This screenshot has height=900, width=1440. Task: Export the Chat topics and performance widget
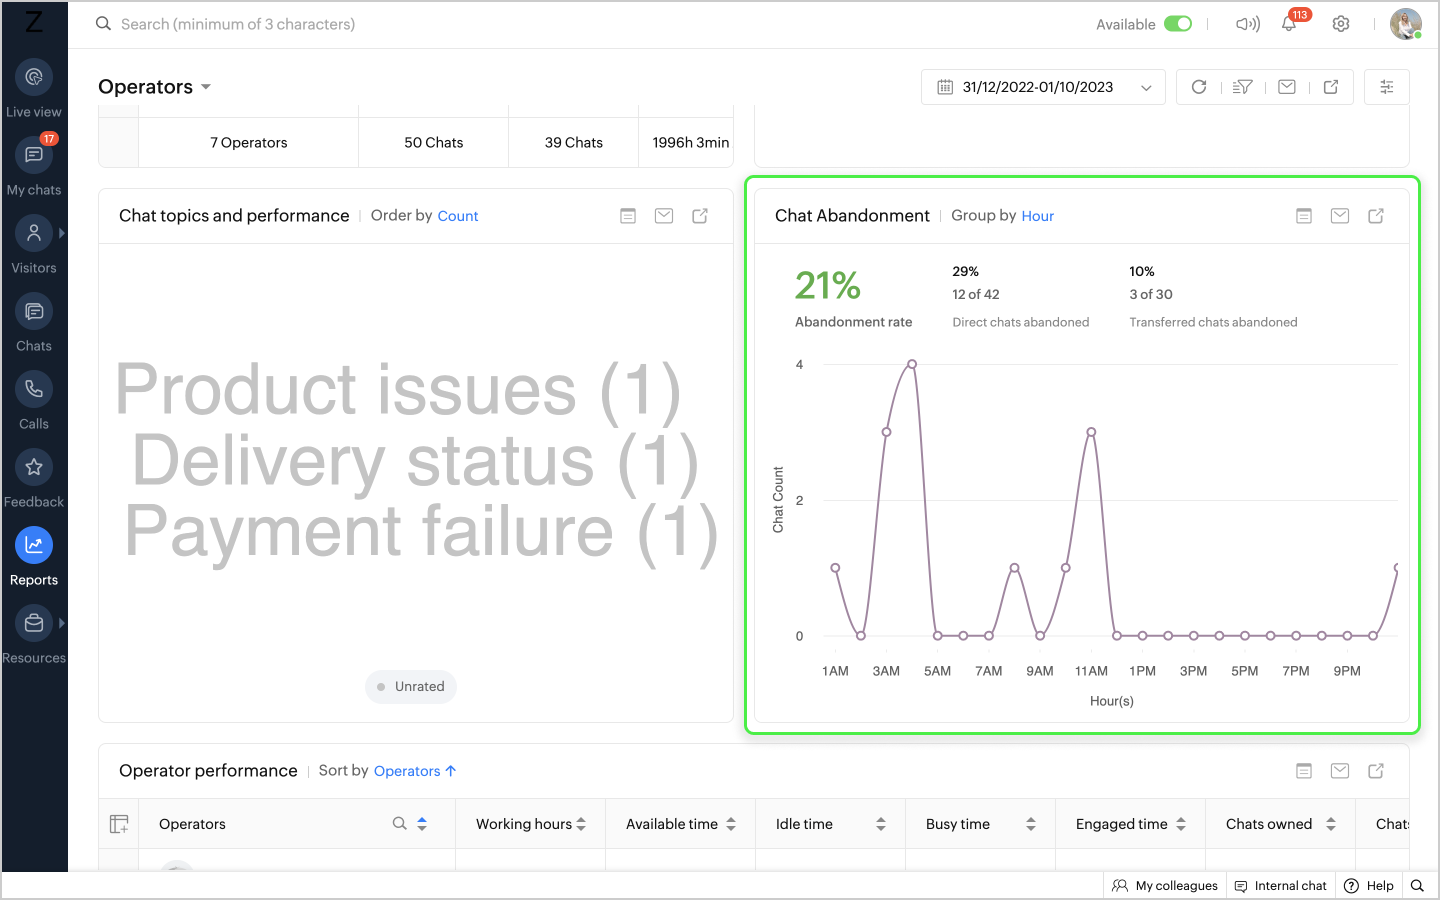click(x=700, y=216)
